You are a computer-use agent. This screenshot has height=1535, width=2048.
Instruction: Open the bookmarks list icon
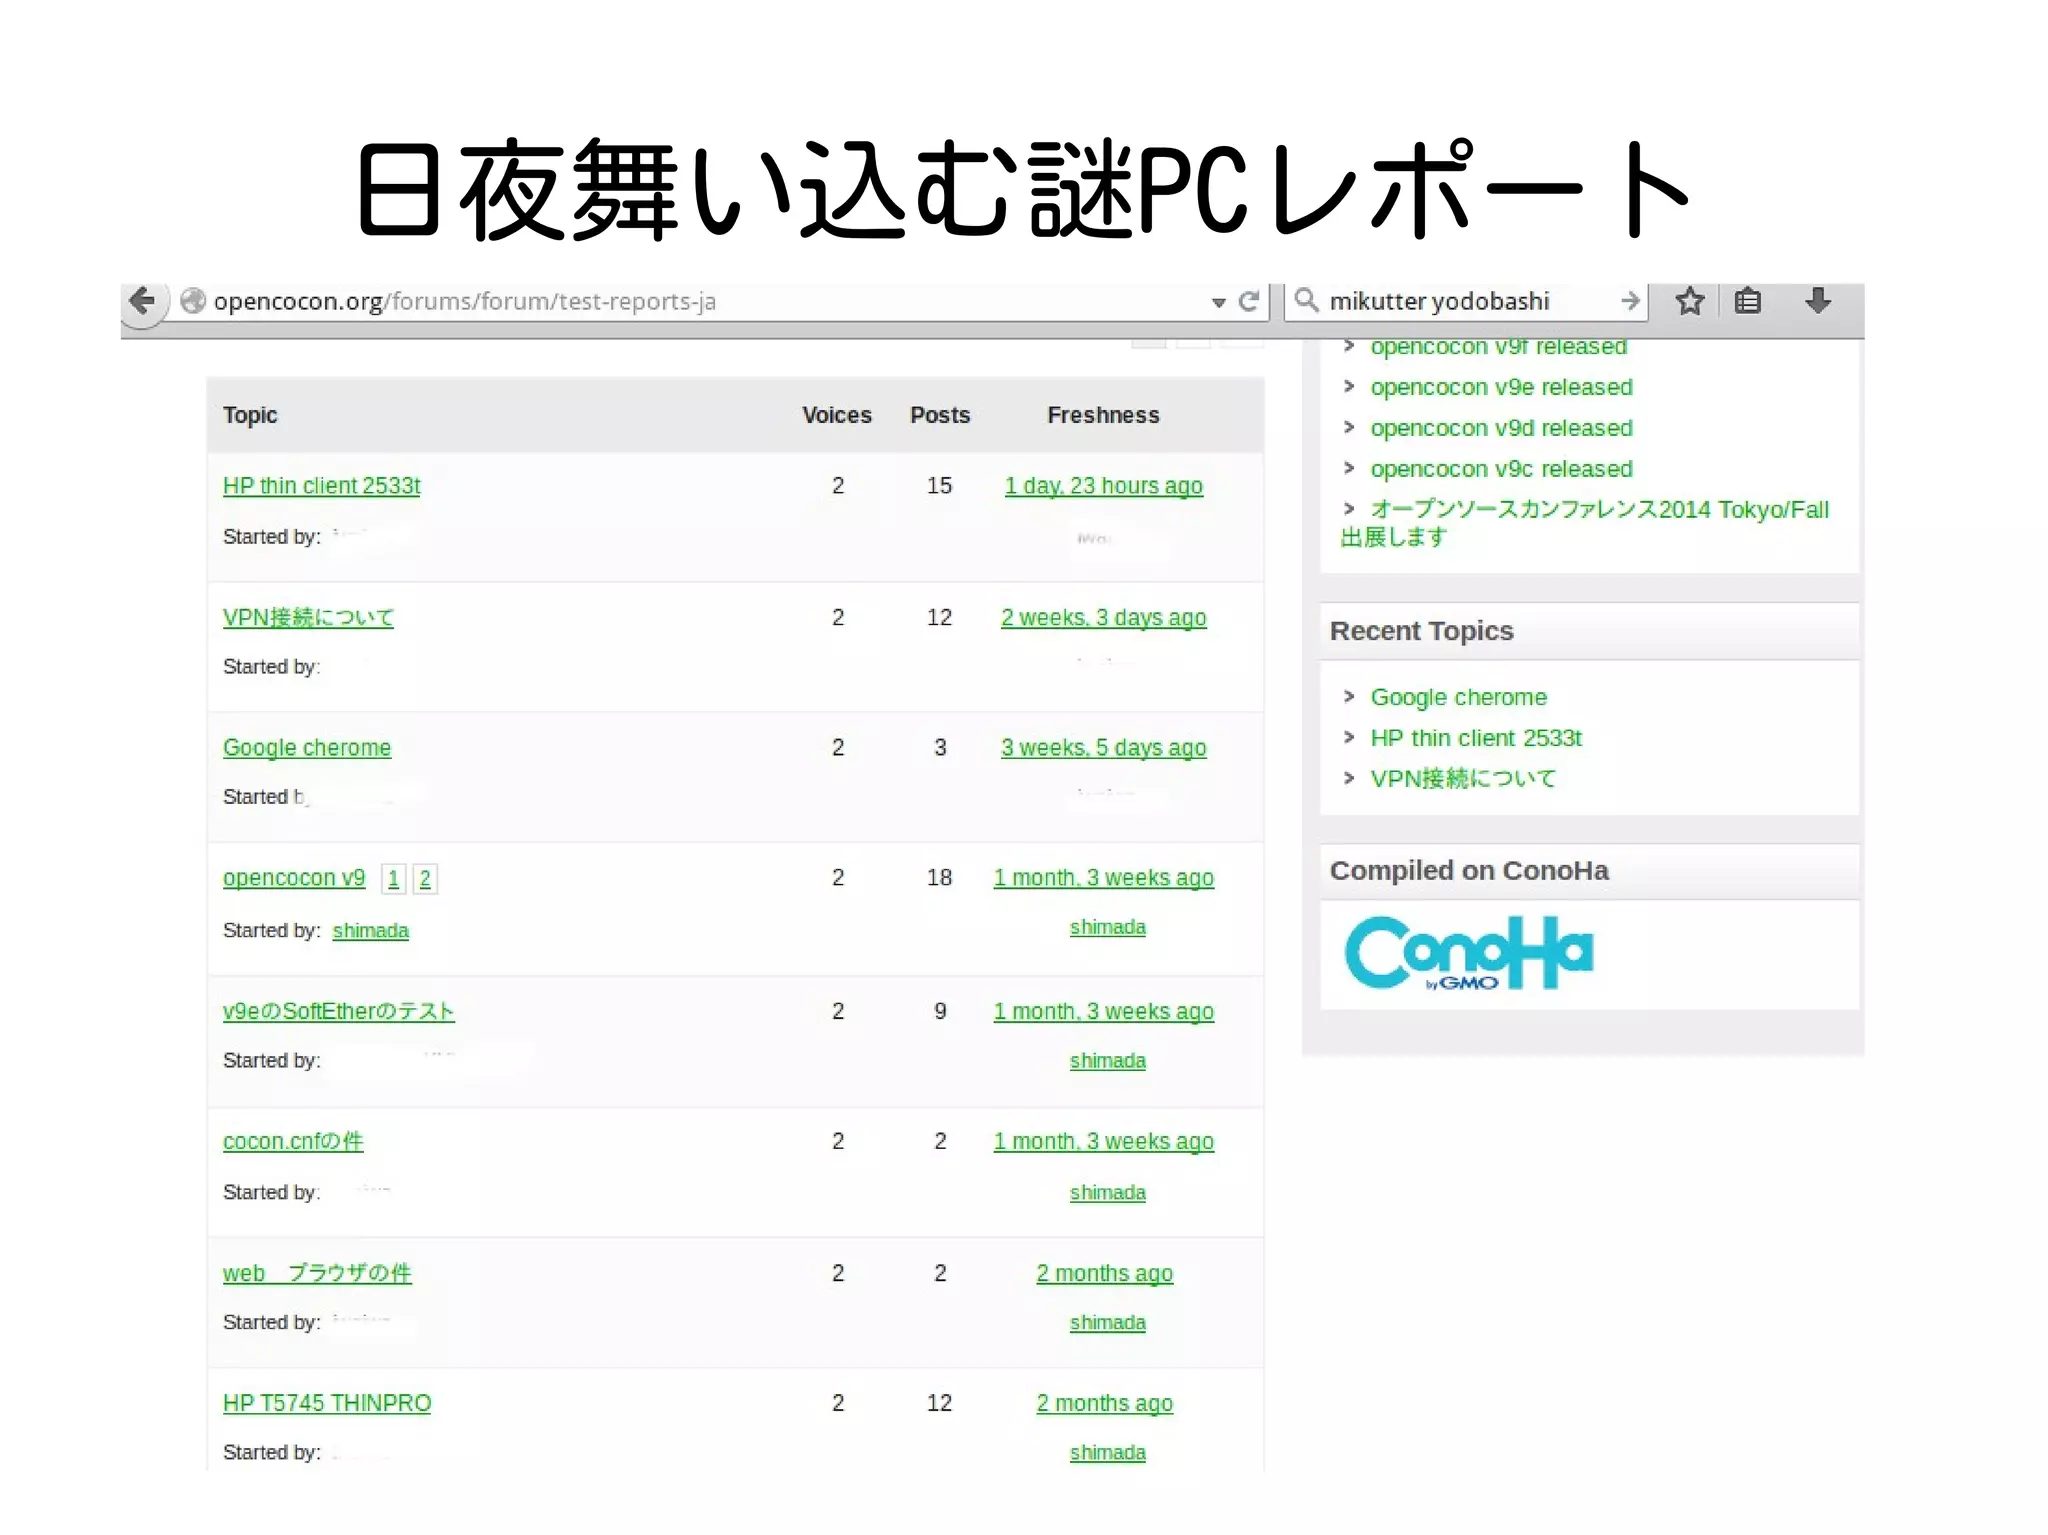click(1748, 301)
